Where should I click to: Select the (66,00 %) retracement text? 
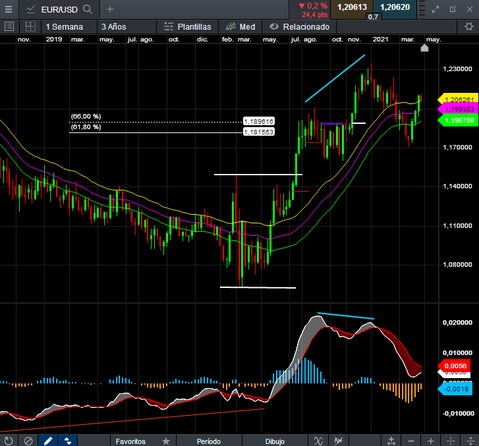(86, 116)
